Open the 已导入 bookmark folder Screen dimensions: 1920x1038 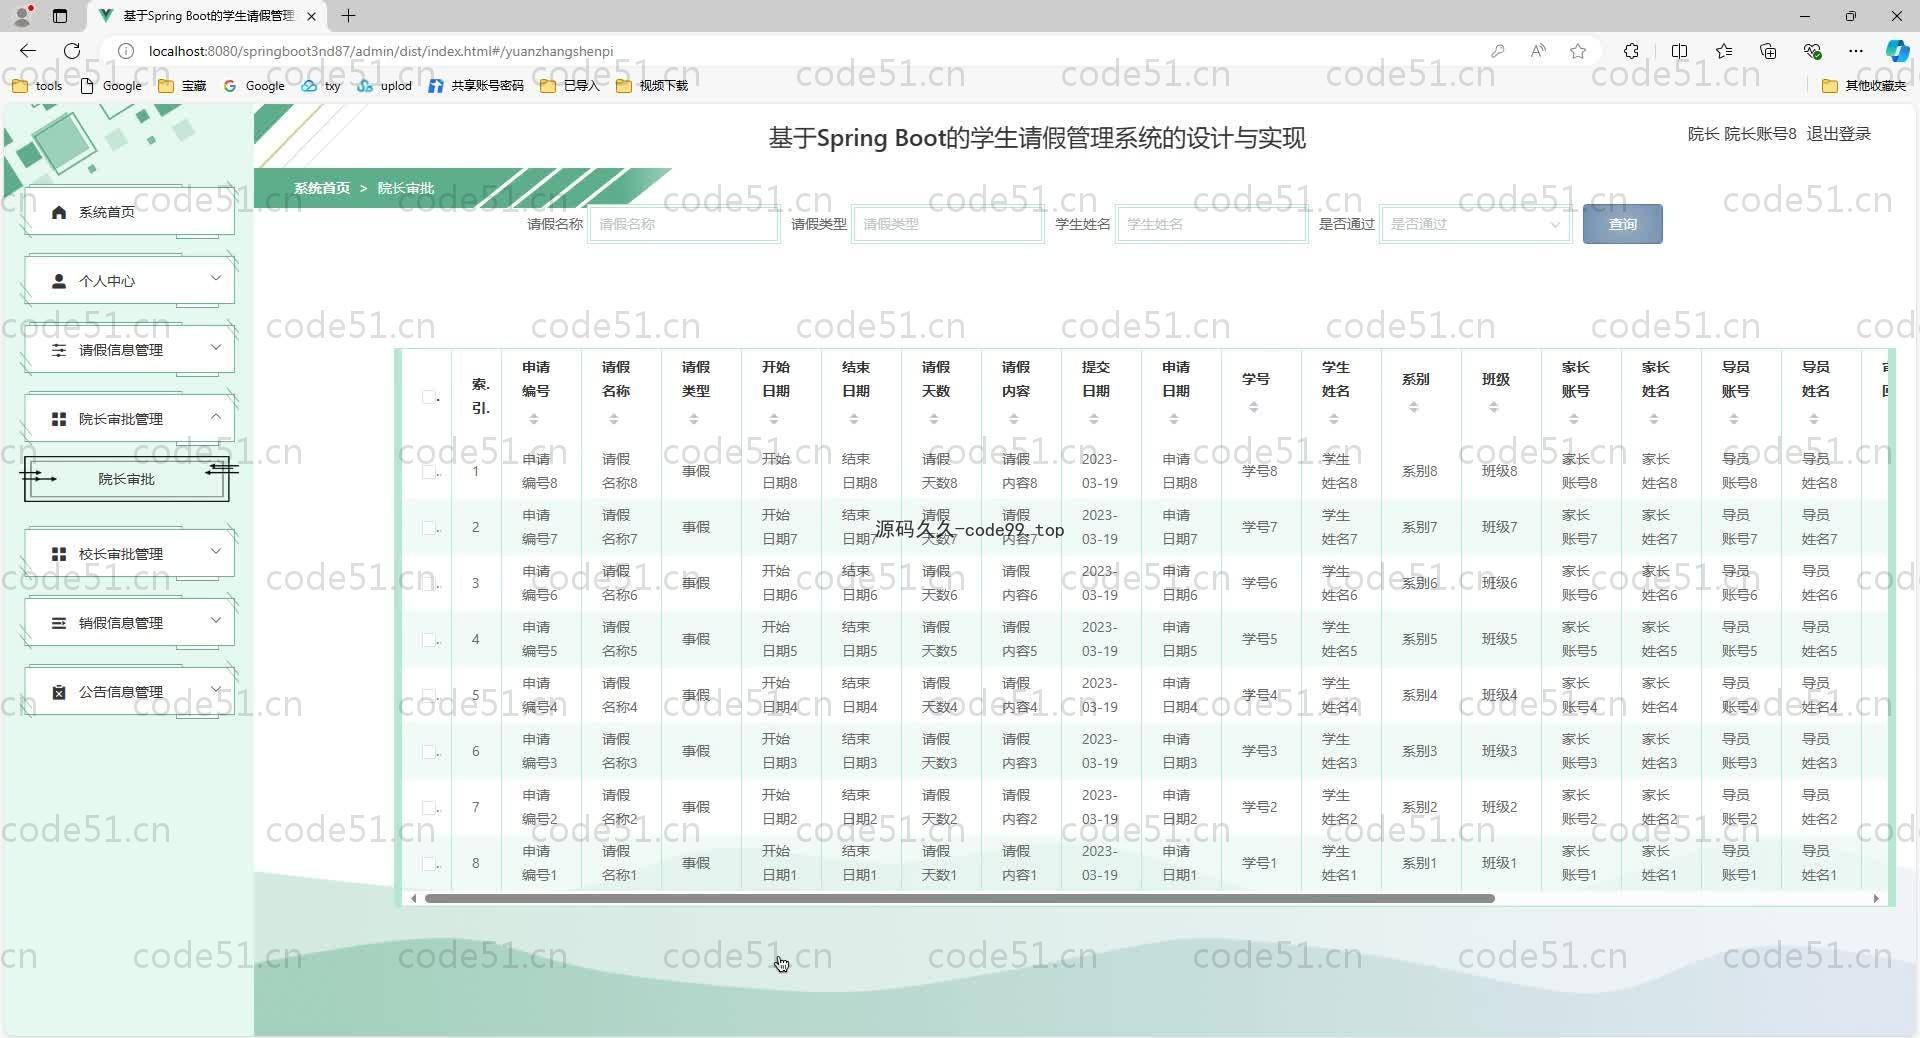pyautogui.click(x=570, y=86)
